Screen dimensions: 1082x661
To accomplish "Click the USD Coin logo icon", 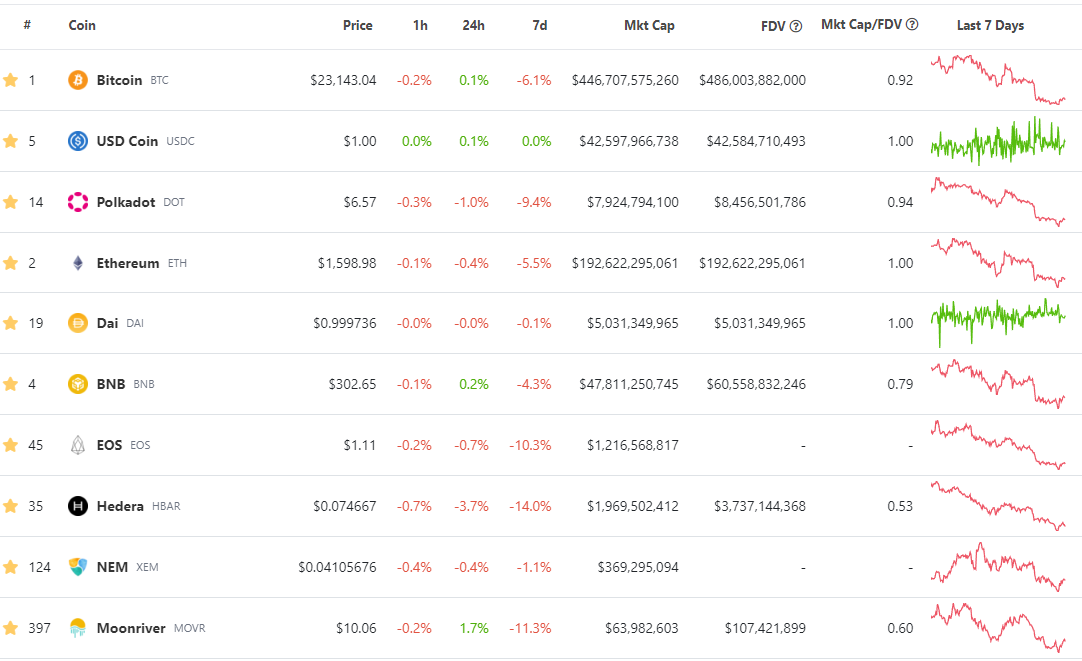I will [78, 141].
